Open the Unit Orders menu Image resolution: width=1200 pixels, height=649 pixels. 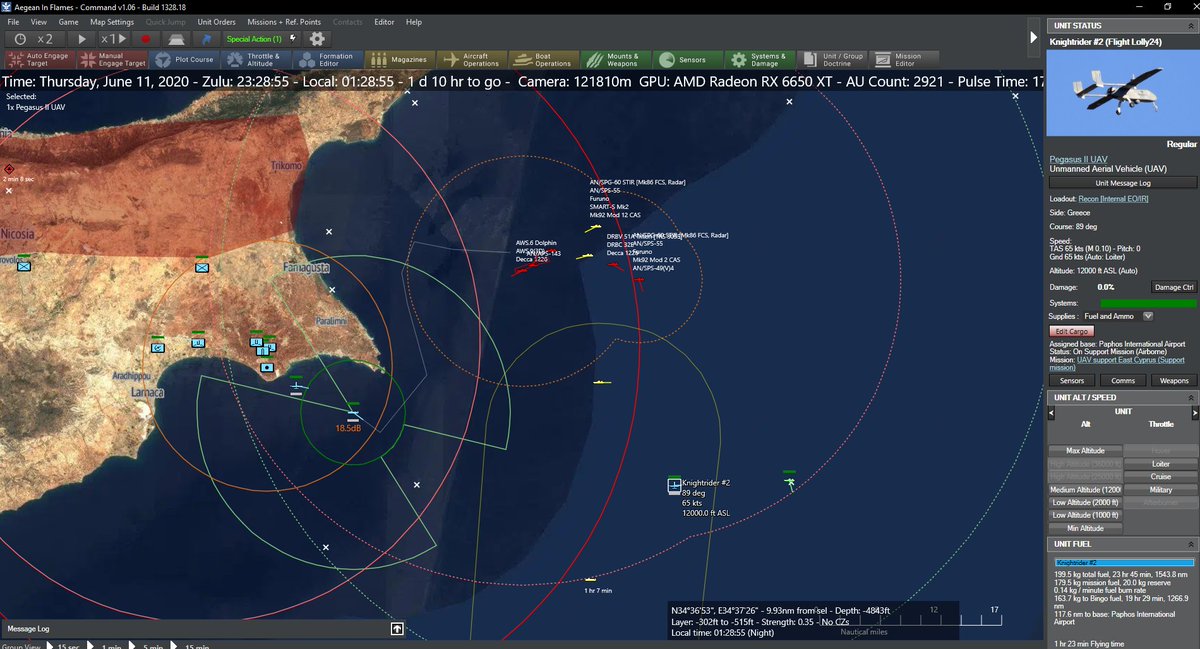click(216, 21)
